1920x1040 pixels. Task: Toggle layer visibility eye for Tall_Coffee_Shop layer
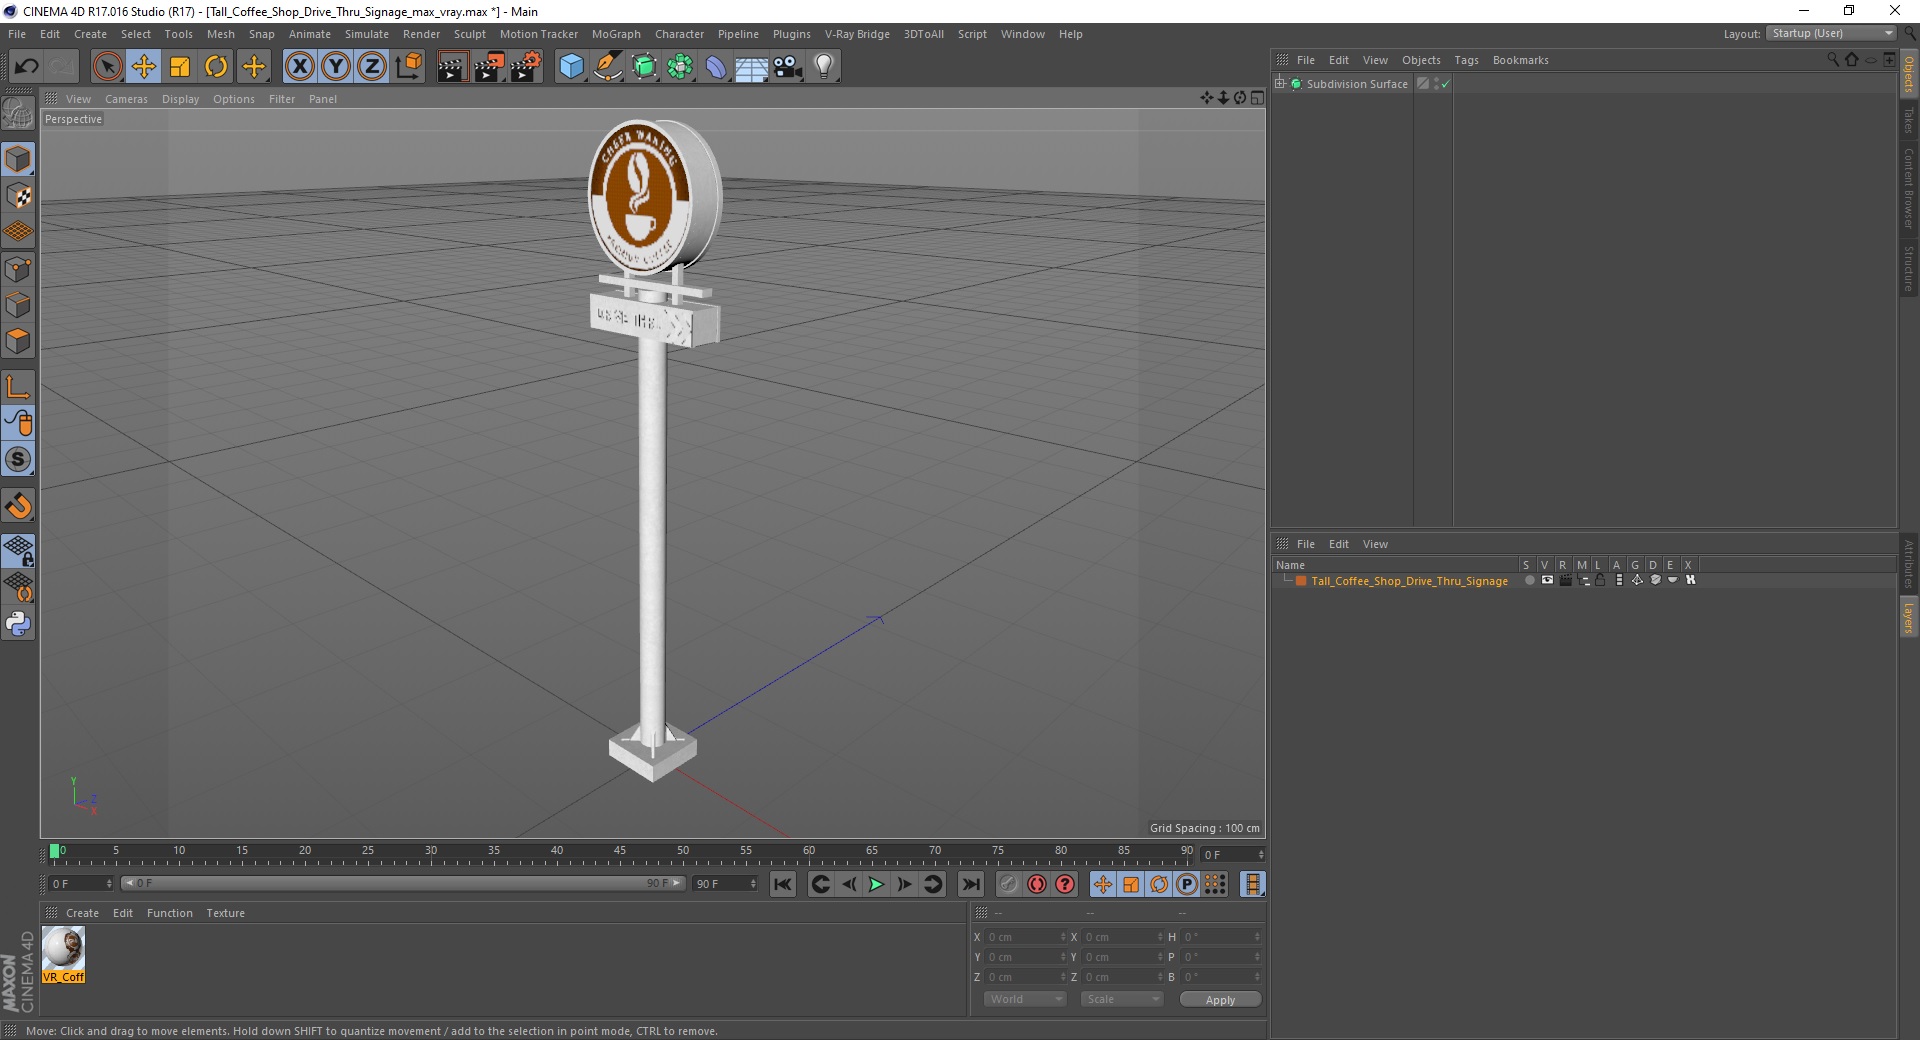click(x=1547, y=580)
